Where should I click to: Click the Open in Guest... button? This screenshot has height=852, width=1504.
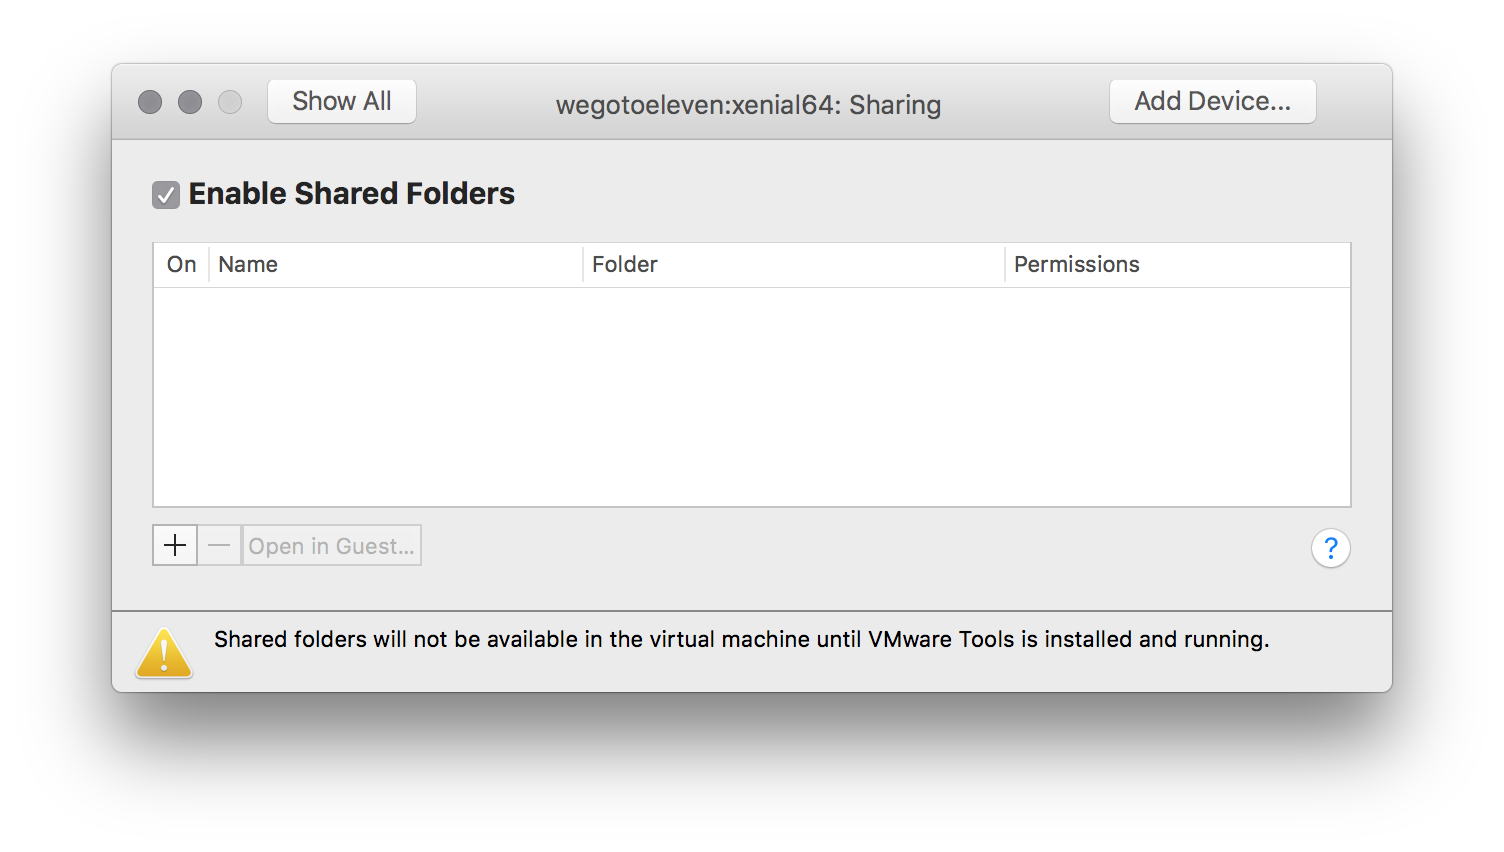tap(332, 545)
